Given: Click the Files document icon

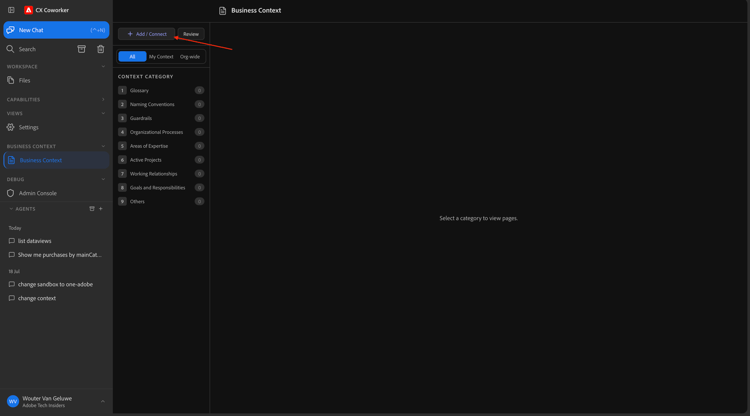Looking at the screenshot, I should (11, 80).
